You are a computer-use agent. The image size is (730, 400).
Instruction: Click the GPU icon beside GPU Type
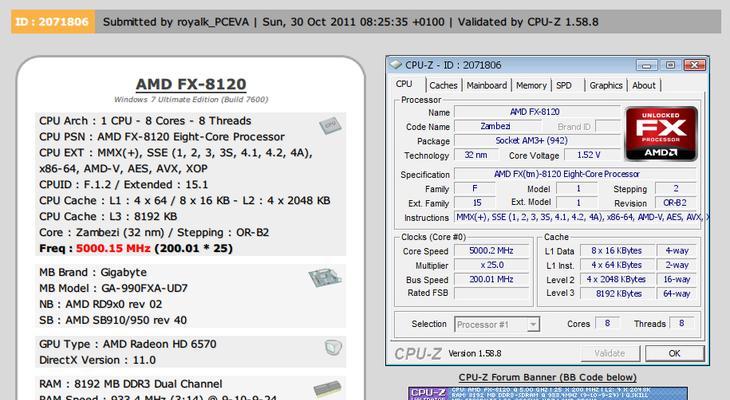pyautogui.click(x=333, y=347)
